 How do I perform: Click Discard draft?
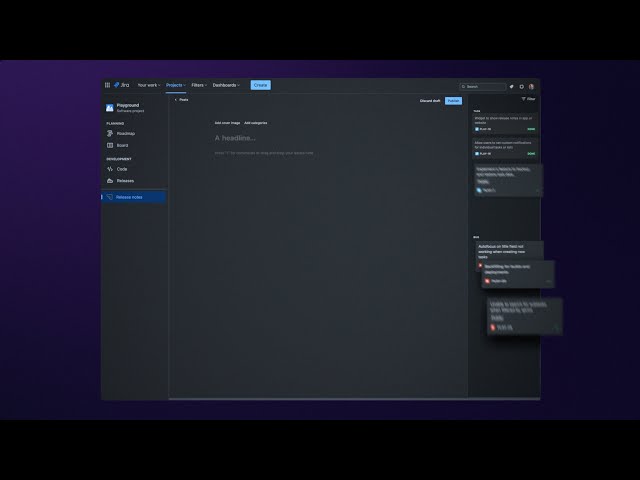coord(430,101)
